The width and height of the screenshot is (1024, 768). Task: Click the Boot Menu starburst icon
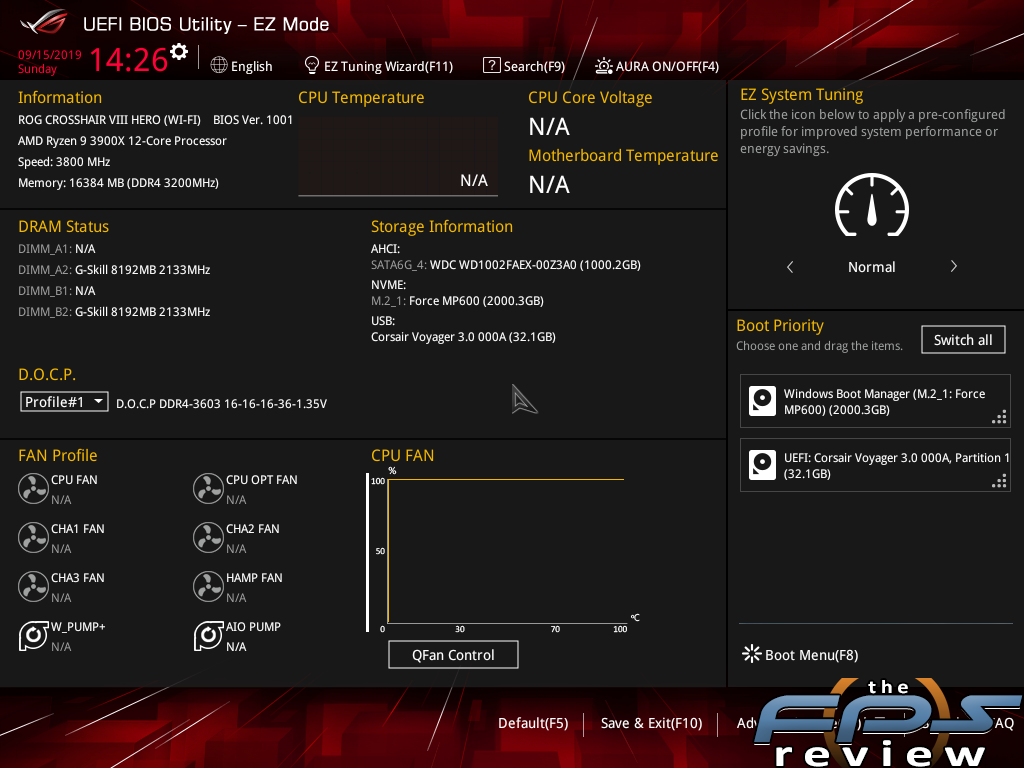(x=752, y=654)
